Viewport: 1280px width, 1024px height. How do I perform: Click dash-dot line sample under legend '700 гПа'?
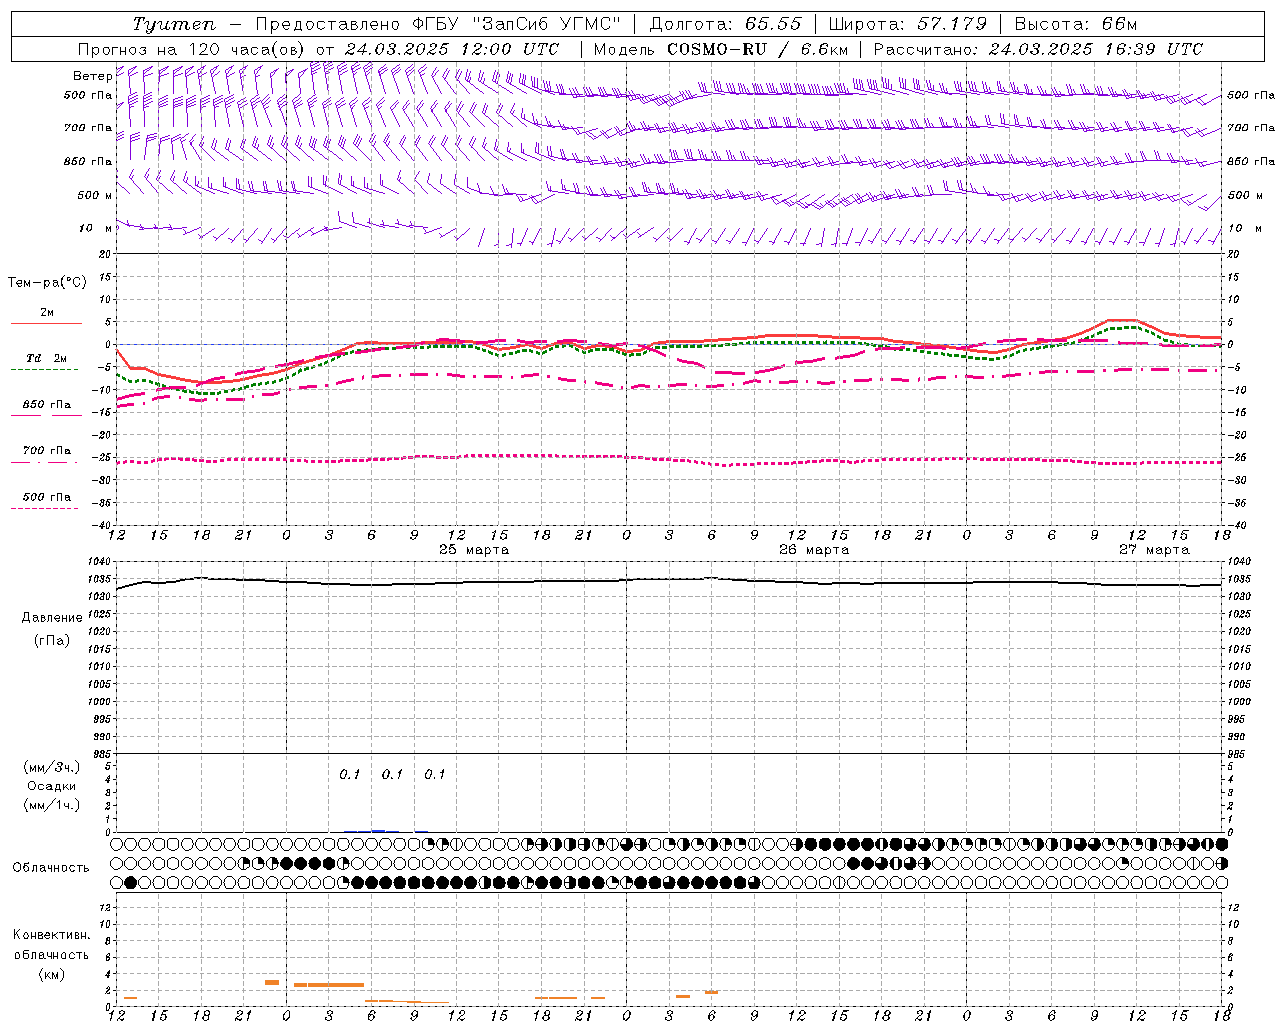point(45,462)
